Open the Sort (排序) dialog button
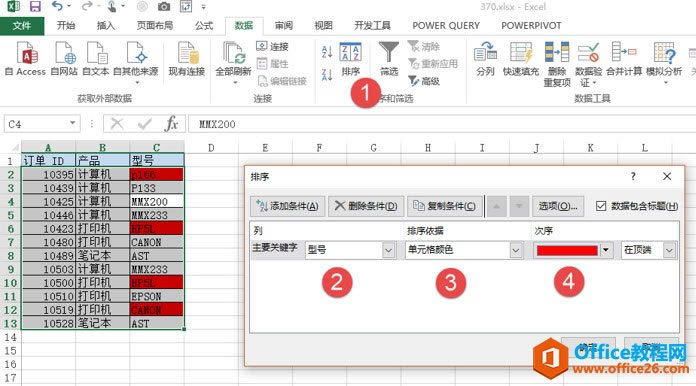Image resolution: width=696 pixels, height=386 pixels. 351,59
